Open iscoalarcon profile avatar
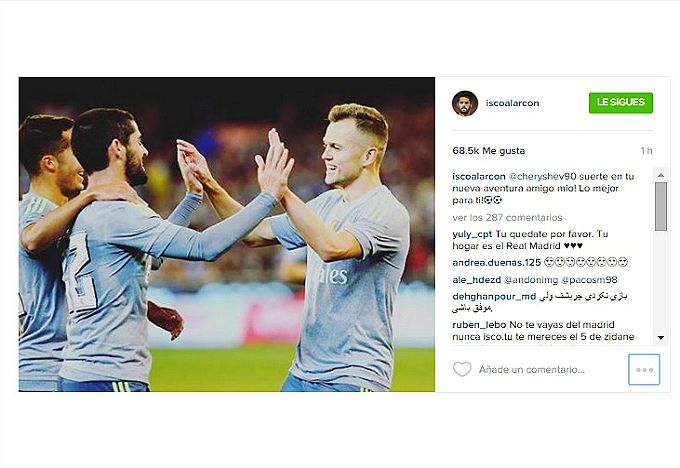 [x=465, y=103]
